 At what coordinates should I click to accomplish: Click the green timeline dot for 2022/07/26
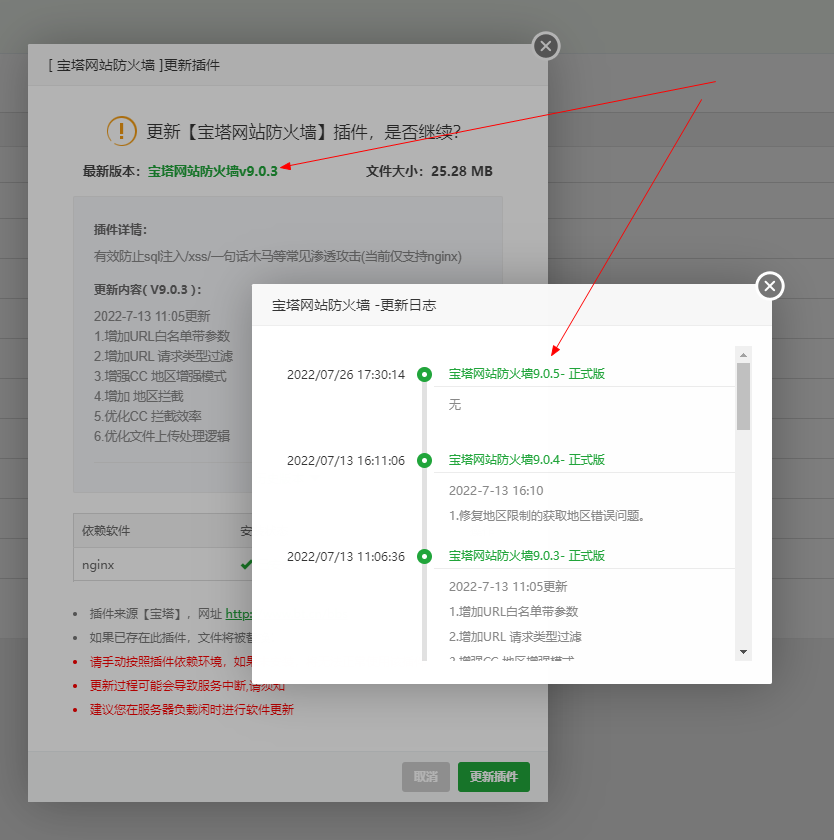pyautogui.click(x=424, y=374)
